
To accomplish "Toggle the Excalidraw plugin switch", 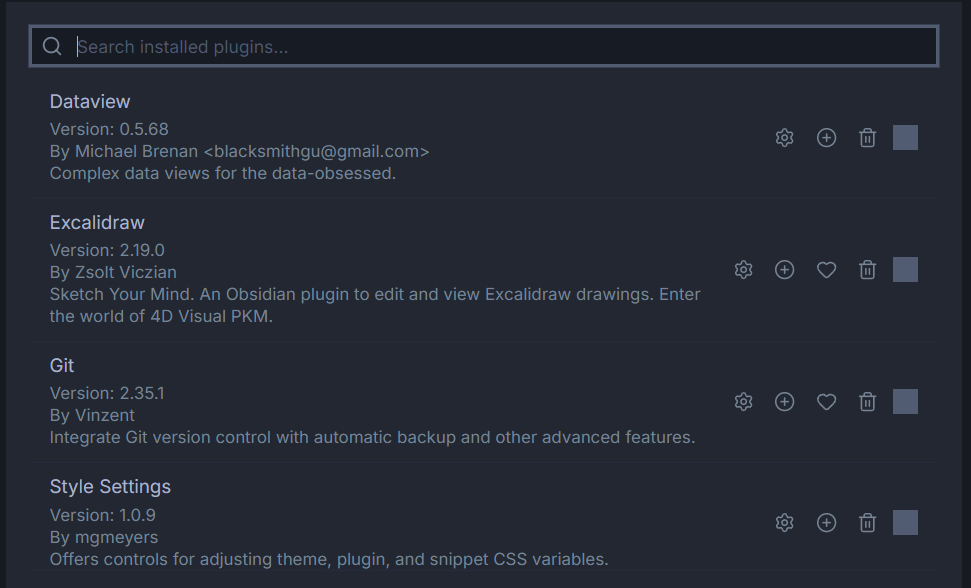I will coord(905,270).
